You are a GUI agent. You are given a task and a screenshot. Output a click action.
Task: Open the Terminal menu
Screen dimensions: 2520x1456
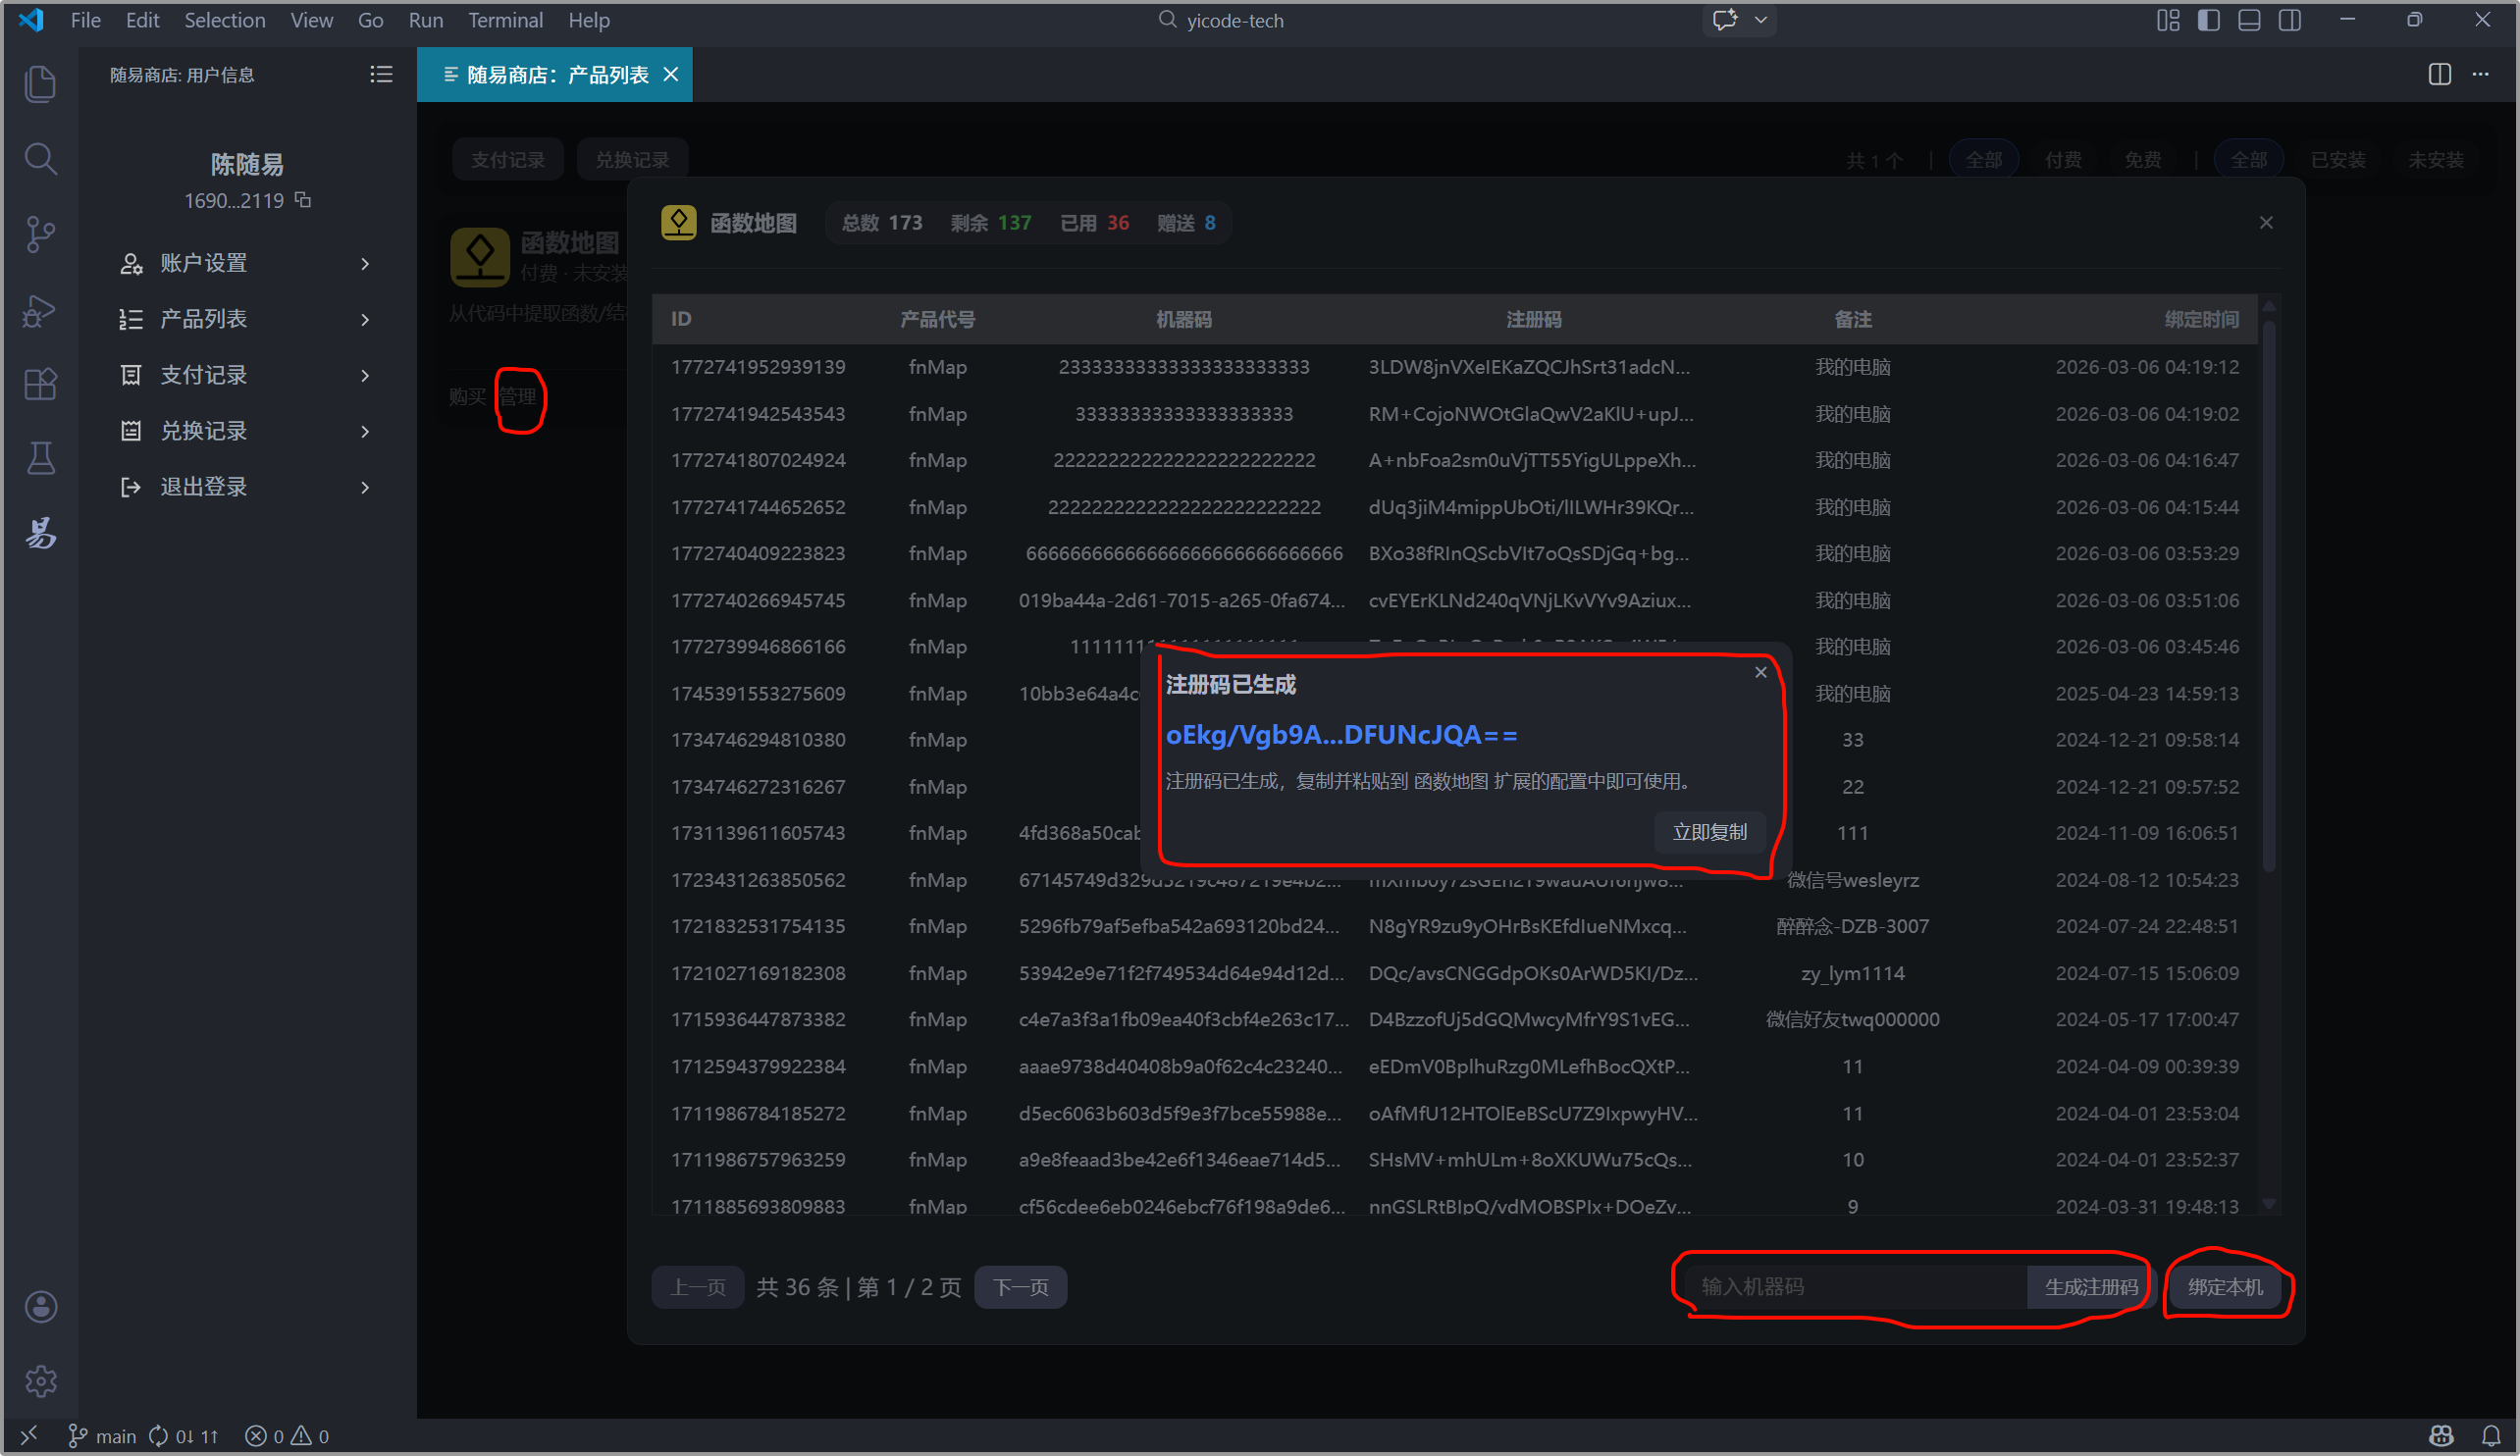coord(505,20)
